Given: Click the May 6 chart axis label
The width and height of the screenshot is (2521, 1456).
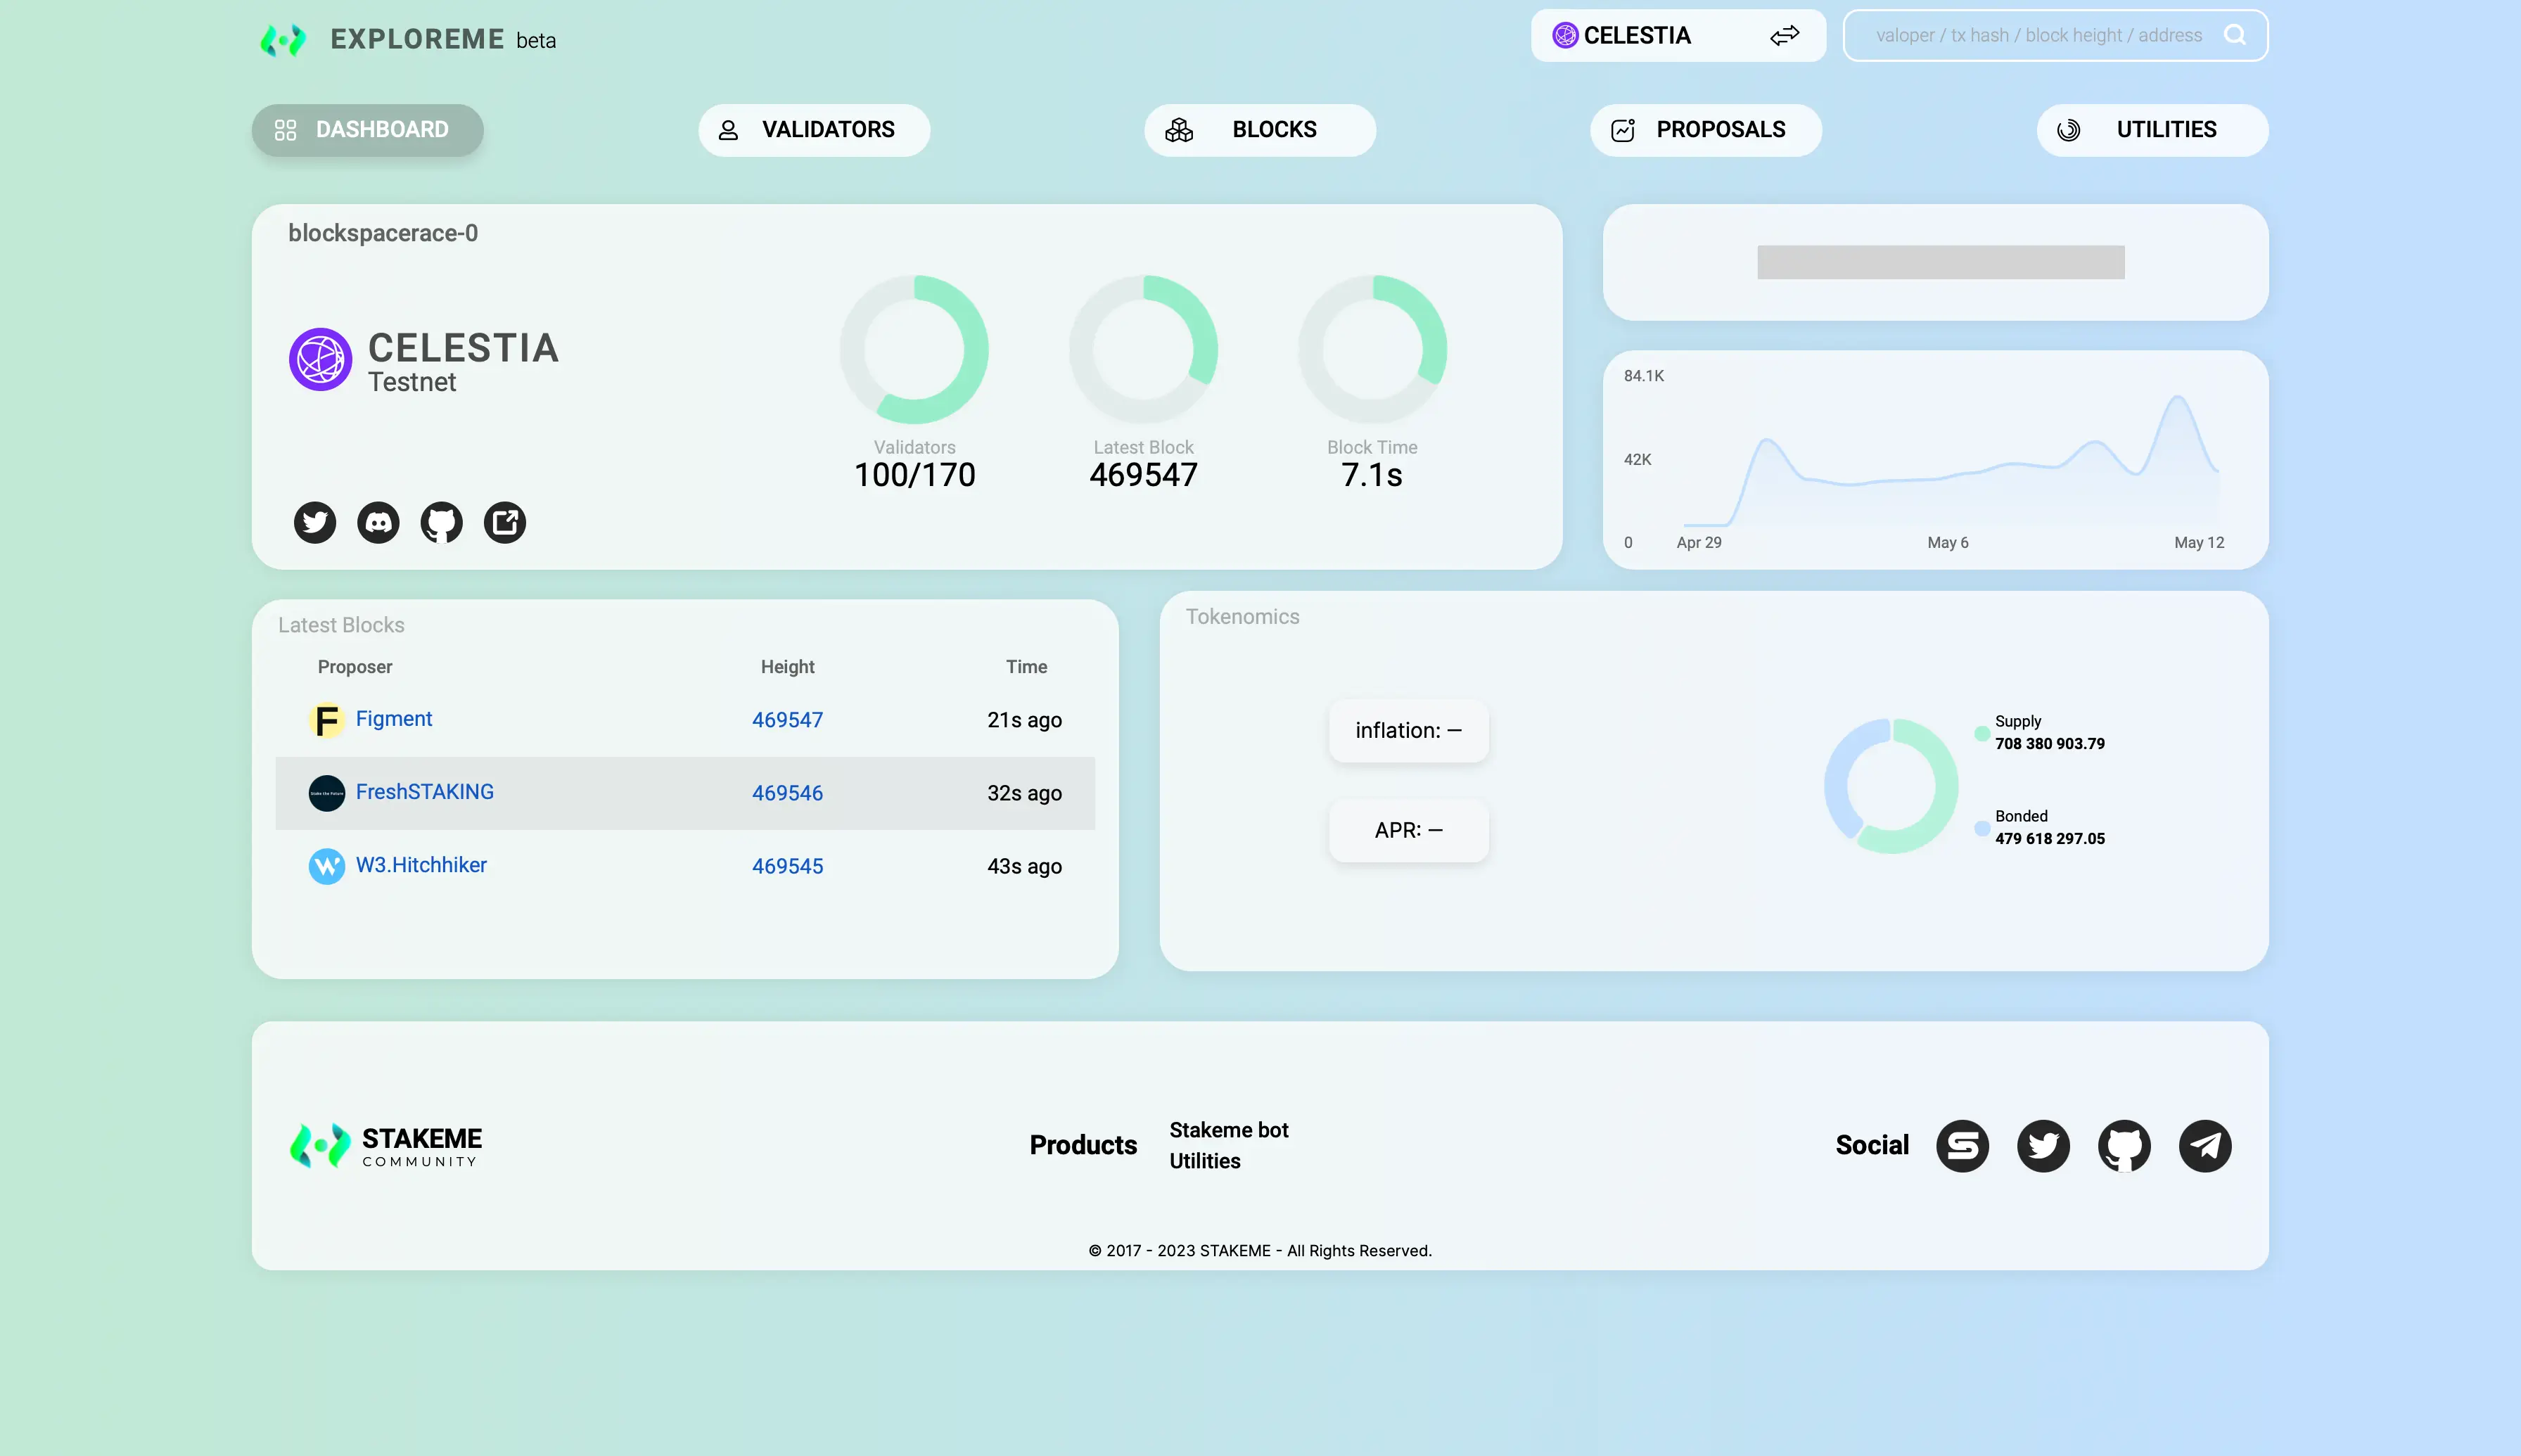Looking at the screenshot, I should 1948,543.
